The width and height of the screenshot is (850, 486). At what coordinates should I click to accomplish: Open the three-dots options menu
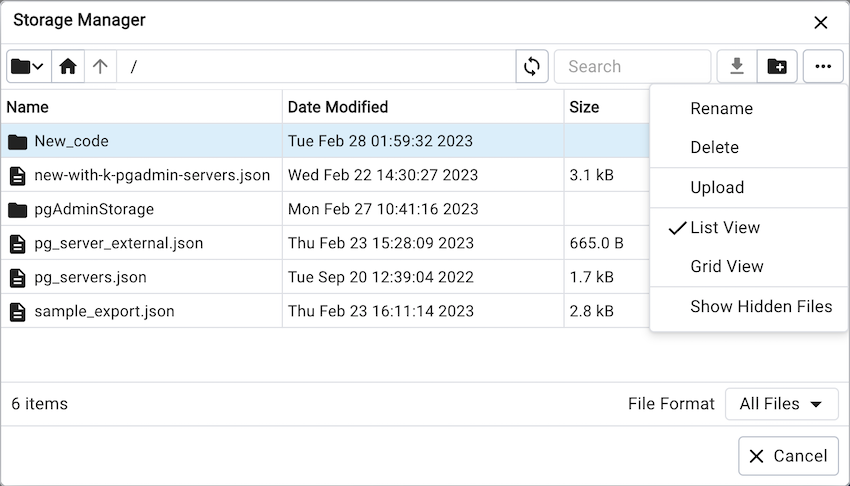pyautogui.click(x=823, y=67)
